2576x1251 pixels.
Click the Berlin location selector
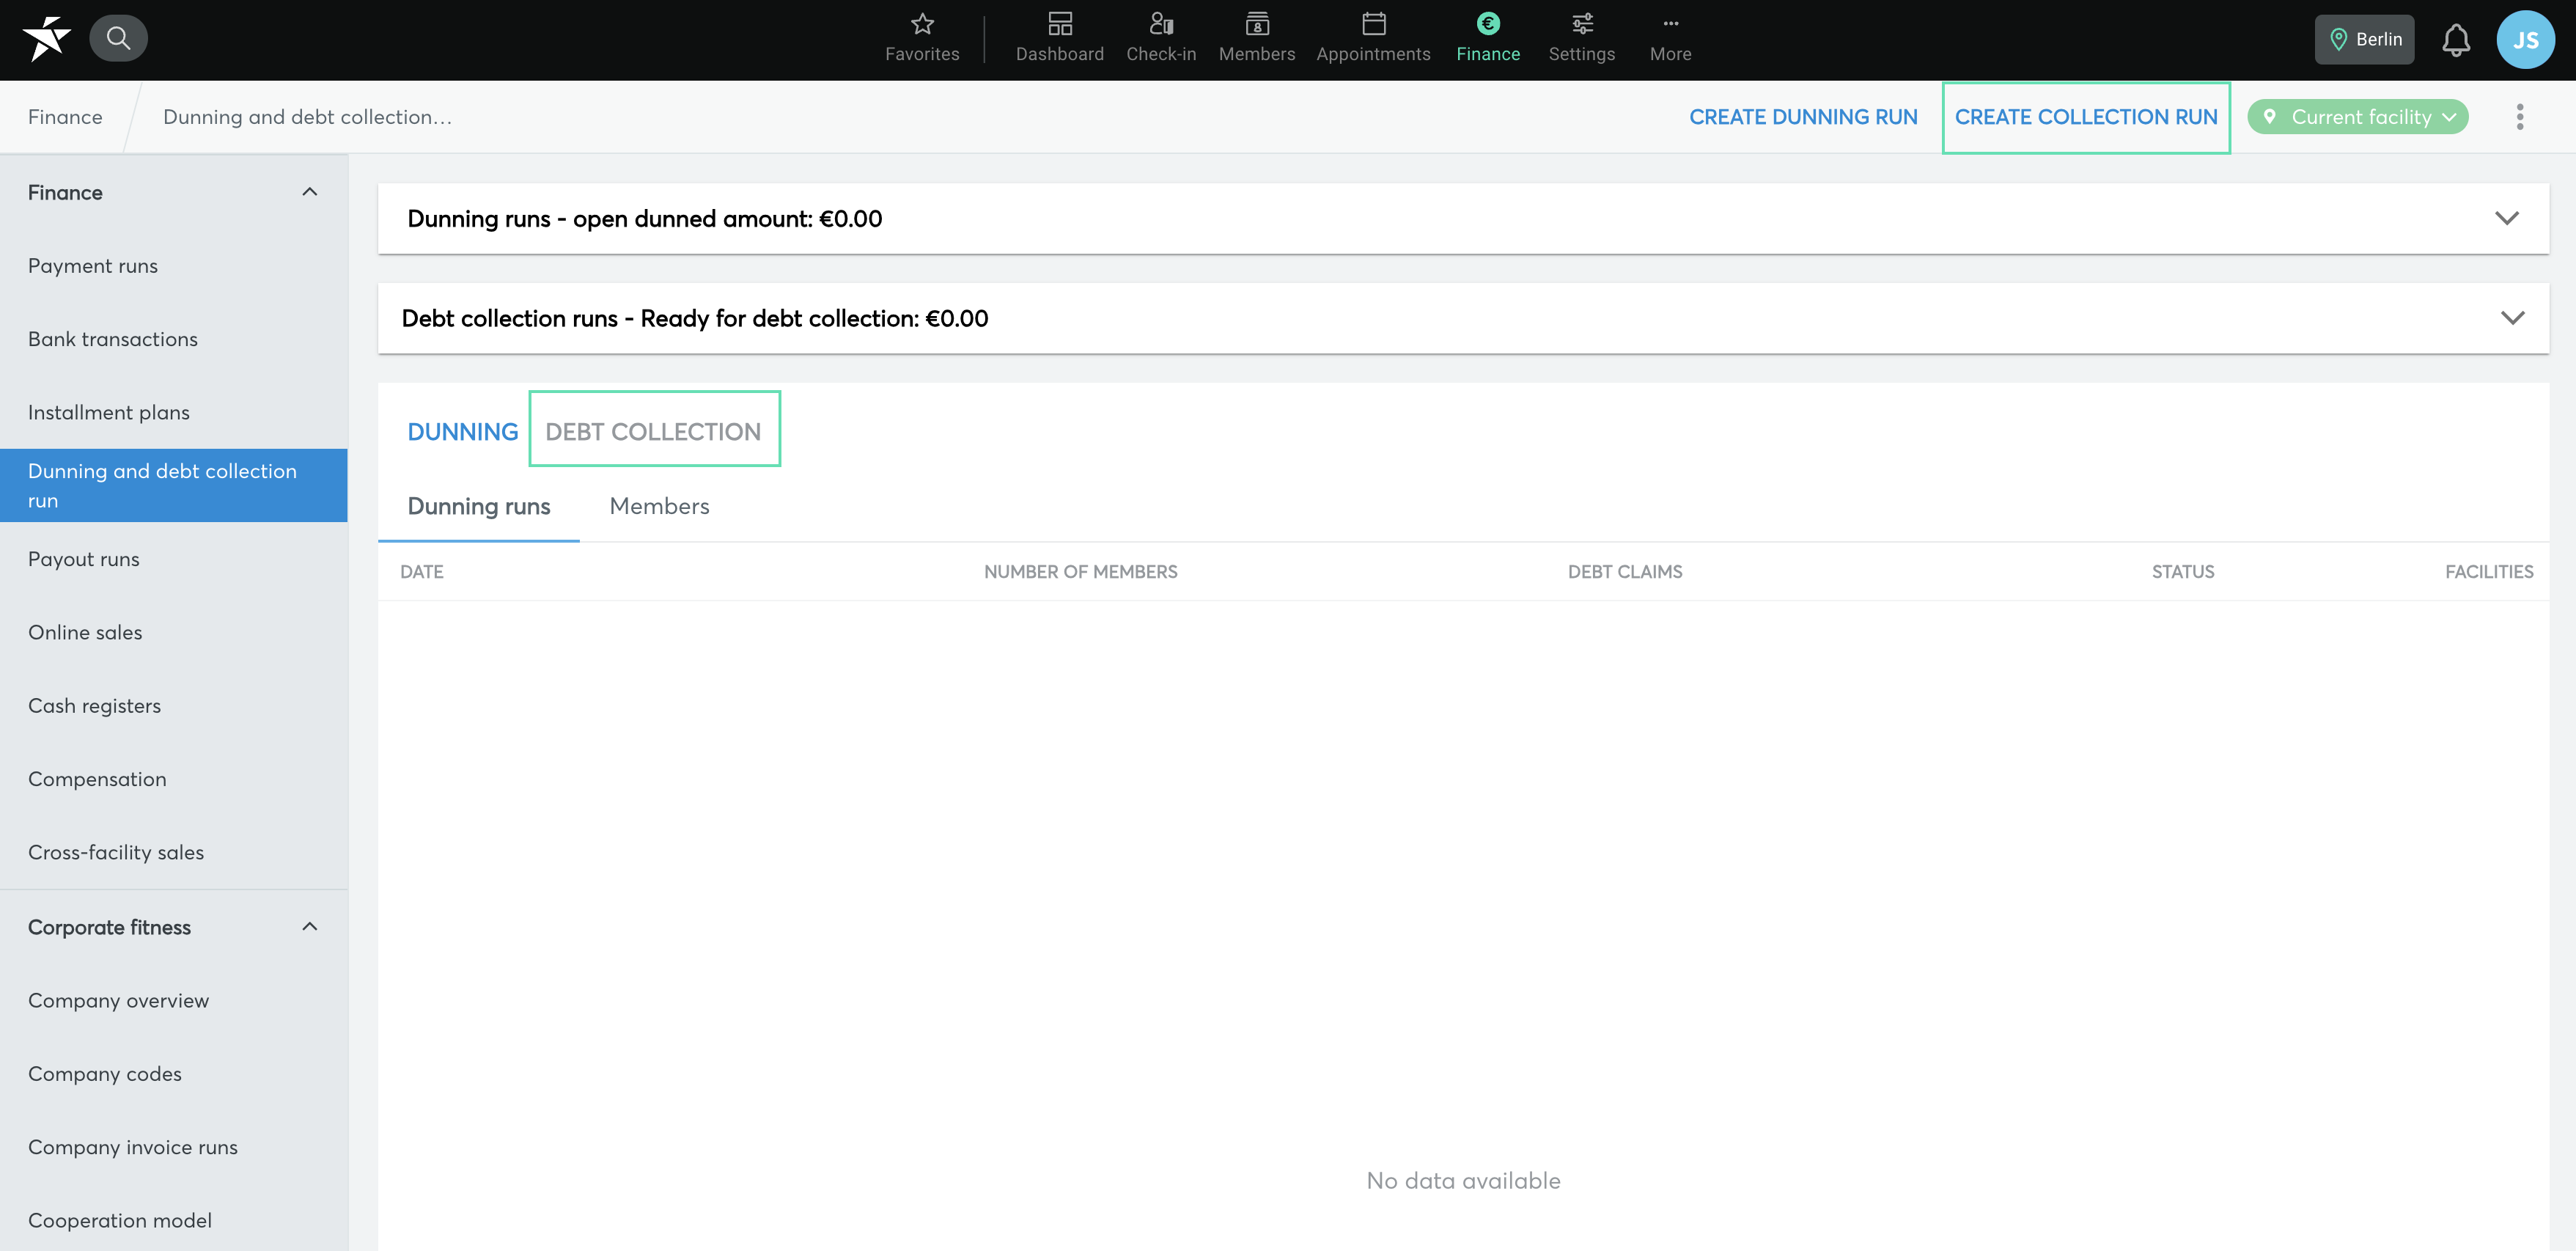[x=2364, y=39]
